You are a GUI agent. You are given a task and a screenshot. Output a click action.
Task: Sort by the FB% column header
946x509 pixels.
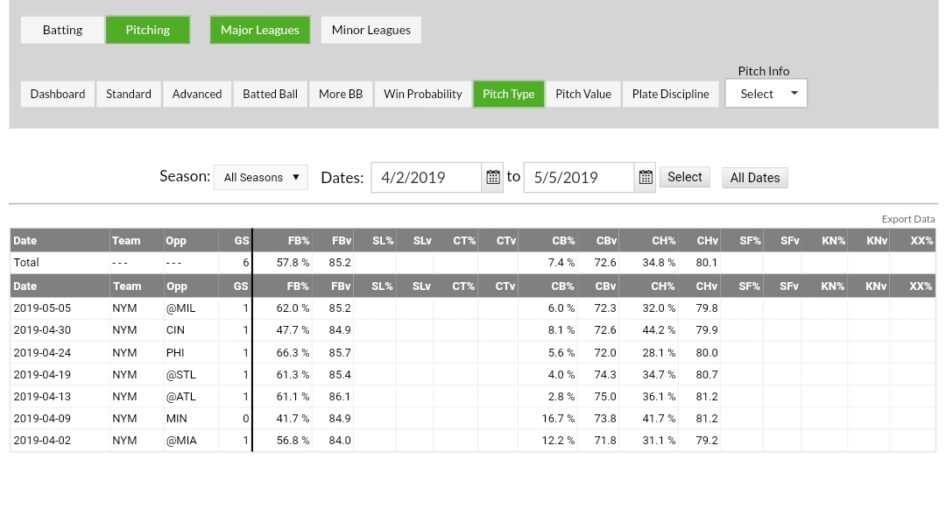[x=296, y=241]
